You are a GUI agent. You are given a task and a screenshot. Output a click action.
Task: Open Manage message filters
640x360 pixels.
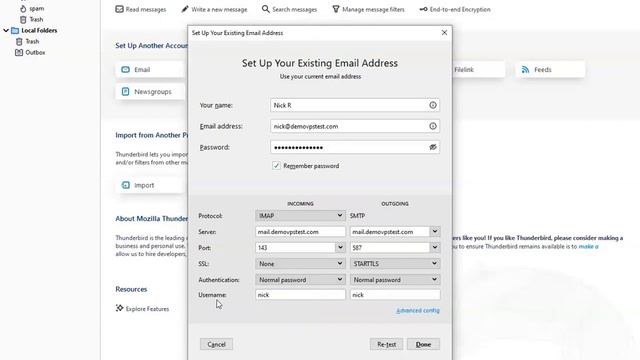[368, 9]
